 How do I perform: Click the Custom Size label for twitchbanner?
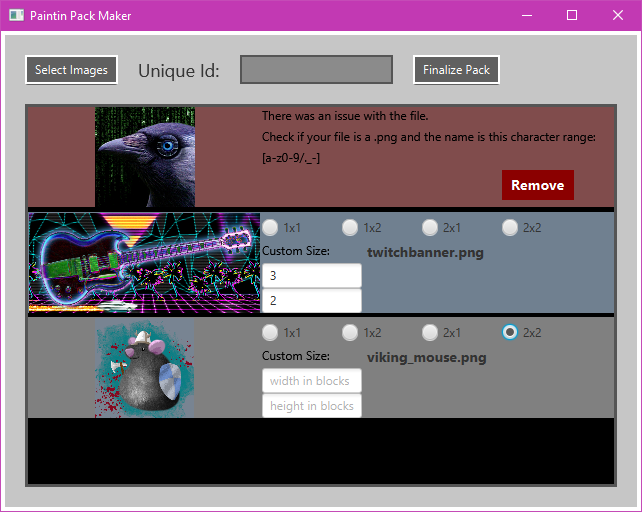click(x=296, y=251)
